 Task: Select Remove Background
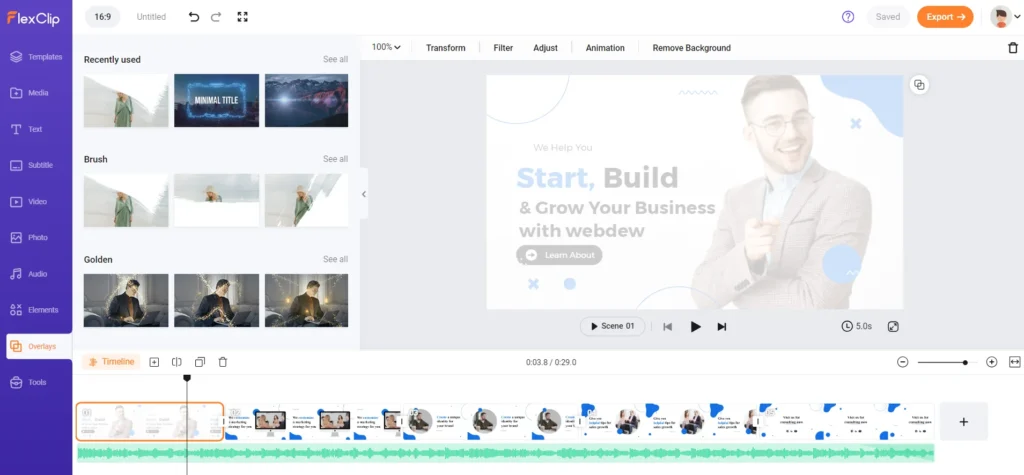[x=692, y=48]
